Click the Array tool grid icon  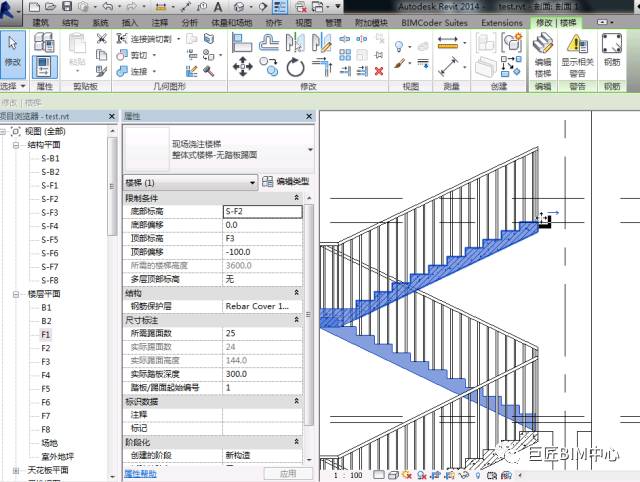pos(345,55)
